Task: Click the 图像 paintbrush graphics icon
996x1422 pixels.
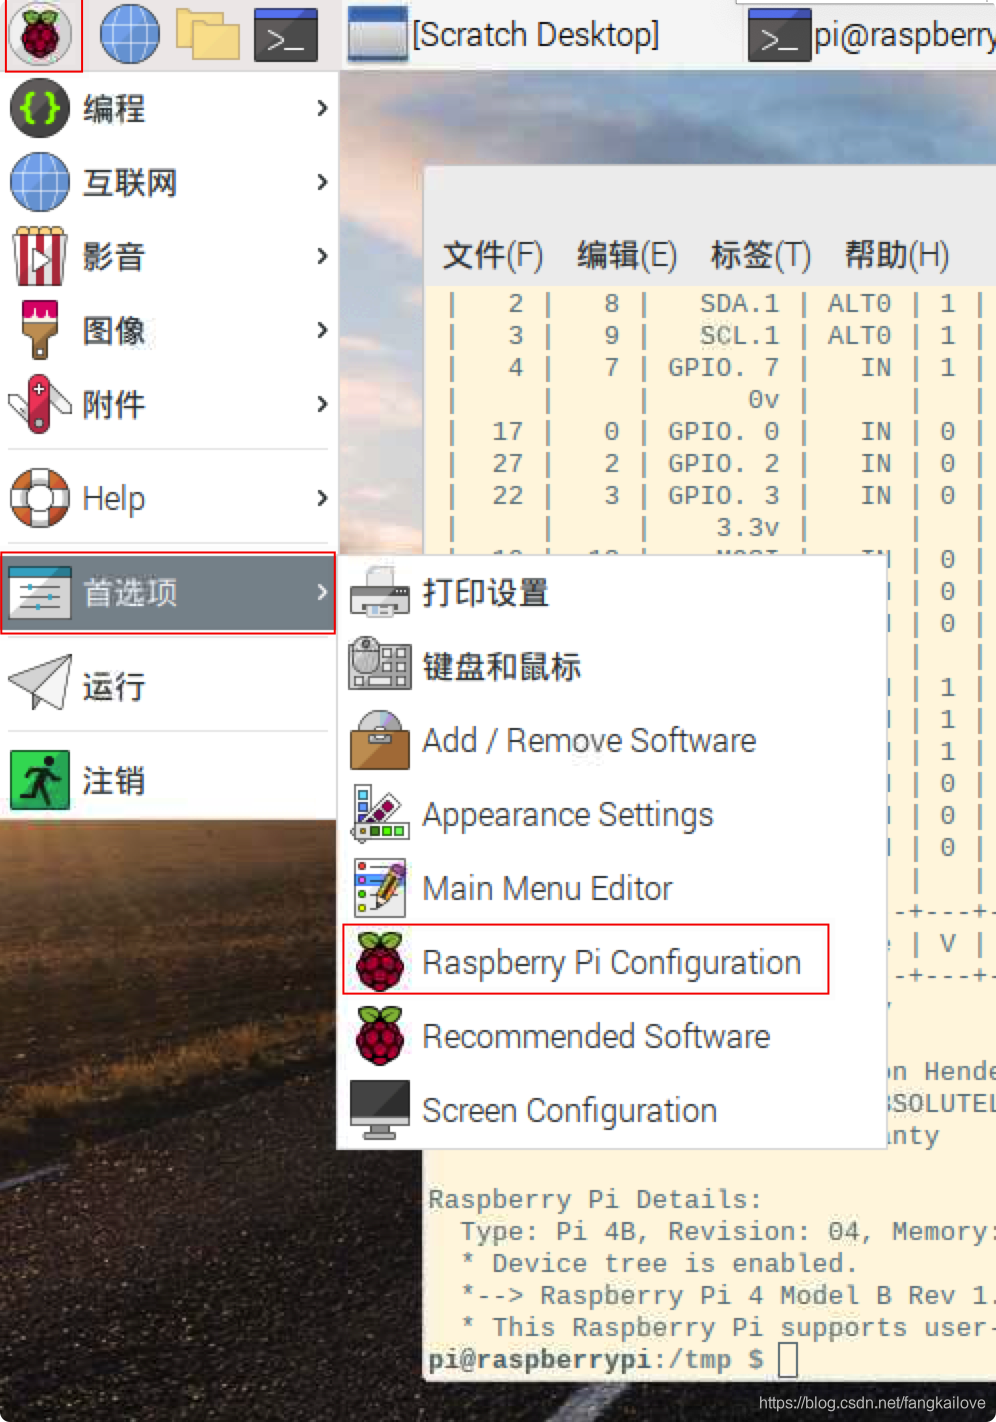Action: coord(40,330)
